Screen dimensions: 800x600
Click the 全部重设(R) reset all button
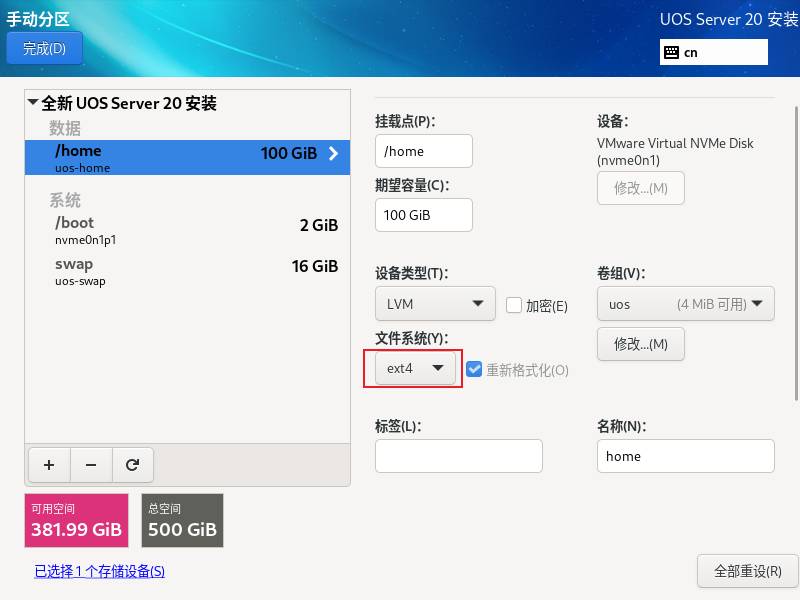pyautogui.click(x=747, y=571)
